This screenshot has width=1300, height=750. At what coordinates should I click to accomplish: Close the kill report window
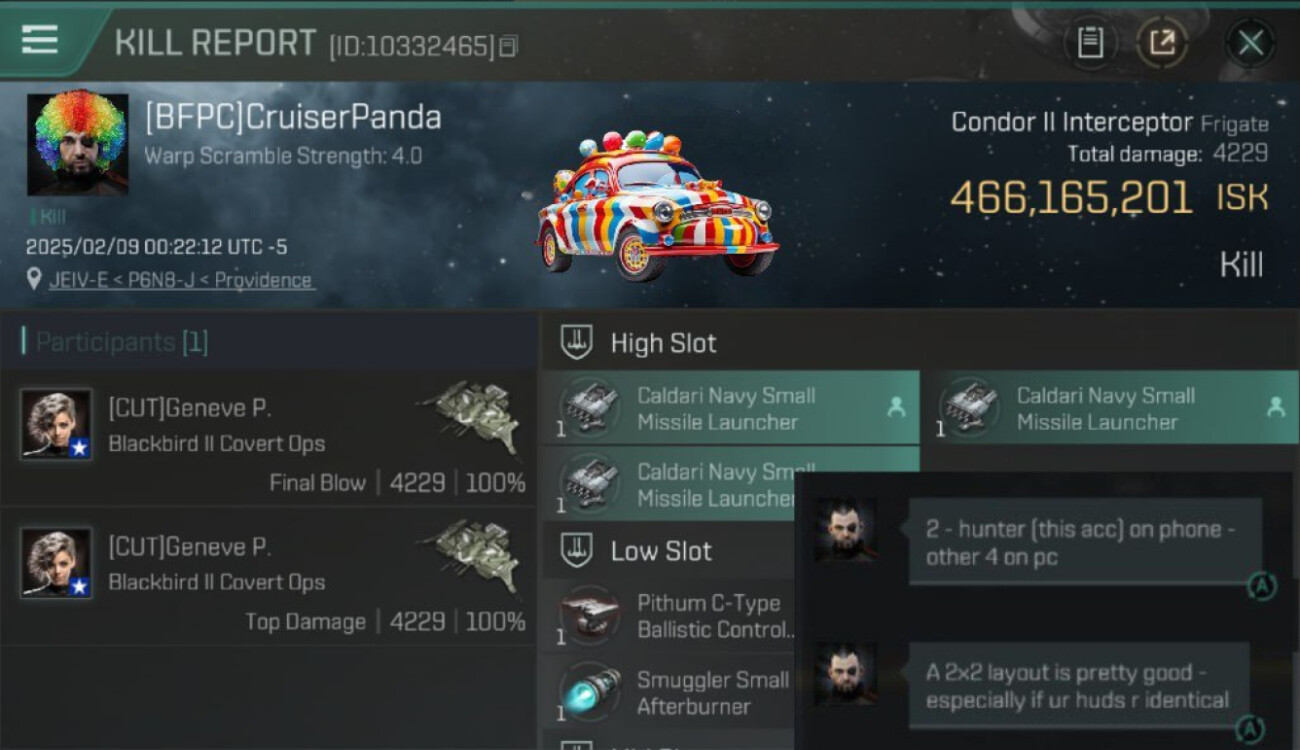(x=1250, y=43)
